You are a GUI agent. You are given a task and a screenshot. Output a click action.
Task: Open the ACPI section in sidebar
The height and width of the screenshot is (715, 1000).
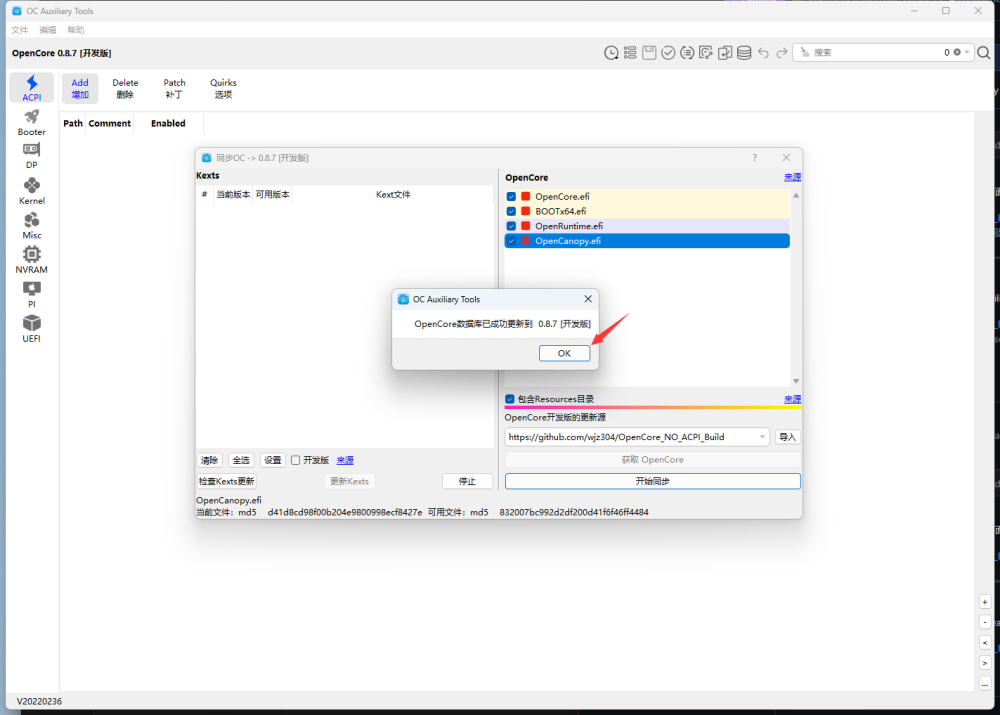[x=31, y=88]
